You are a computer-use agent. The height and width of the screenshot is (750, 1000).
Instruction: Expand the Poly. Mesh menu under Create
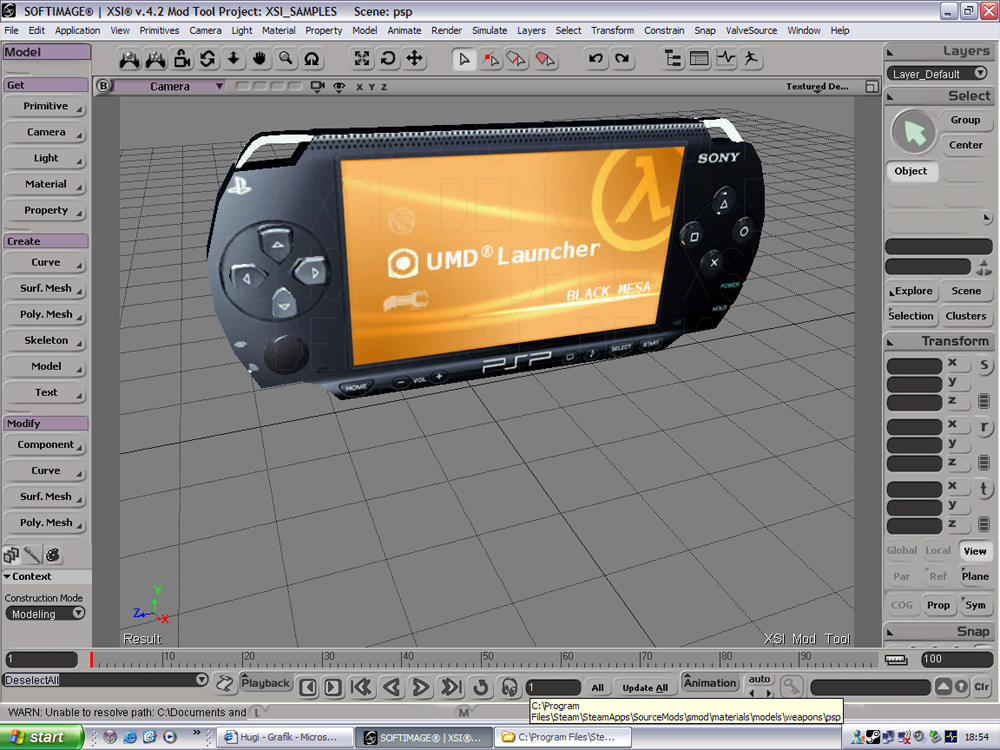point(46,314)
